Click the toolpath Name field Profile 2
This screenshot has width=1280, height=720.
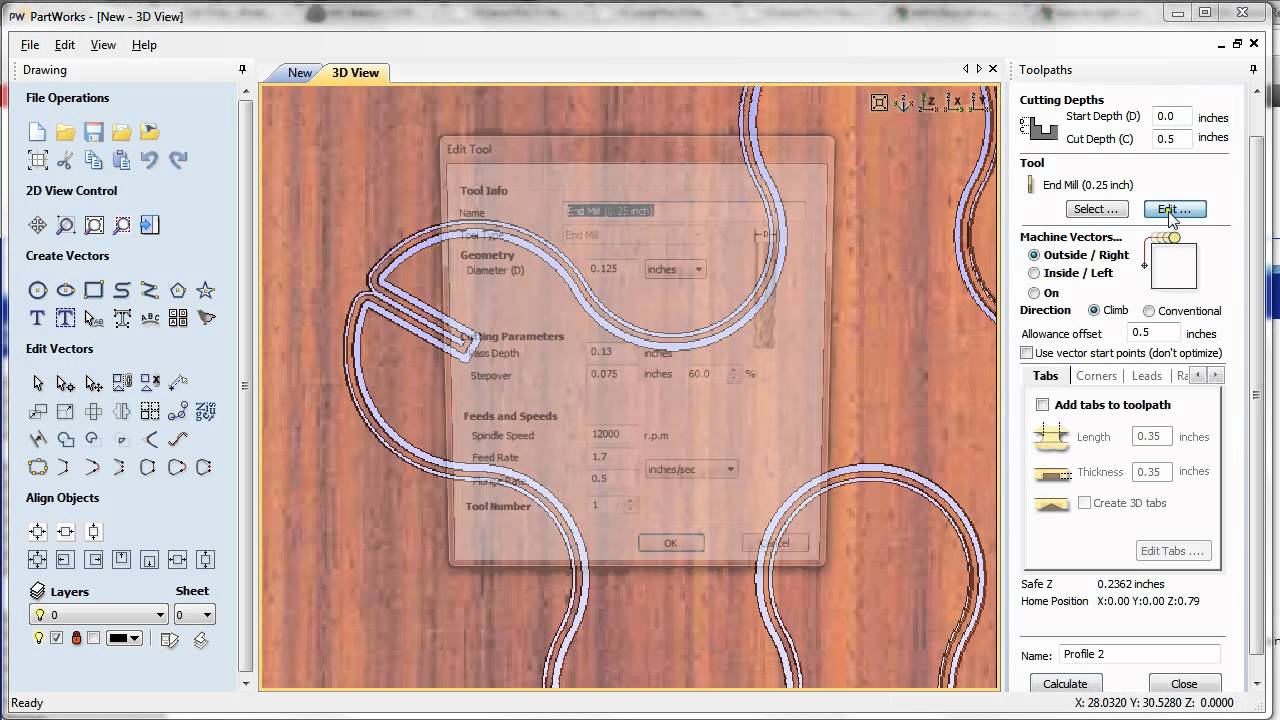coord(1139,654)
